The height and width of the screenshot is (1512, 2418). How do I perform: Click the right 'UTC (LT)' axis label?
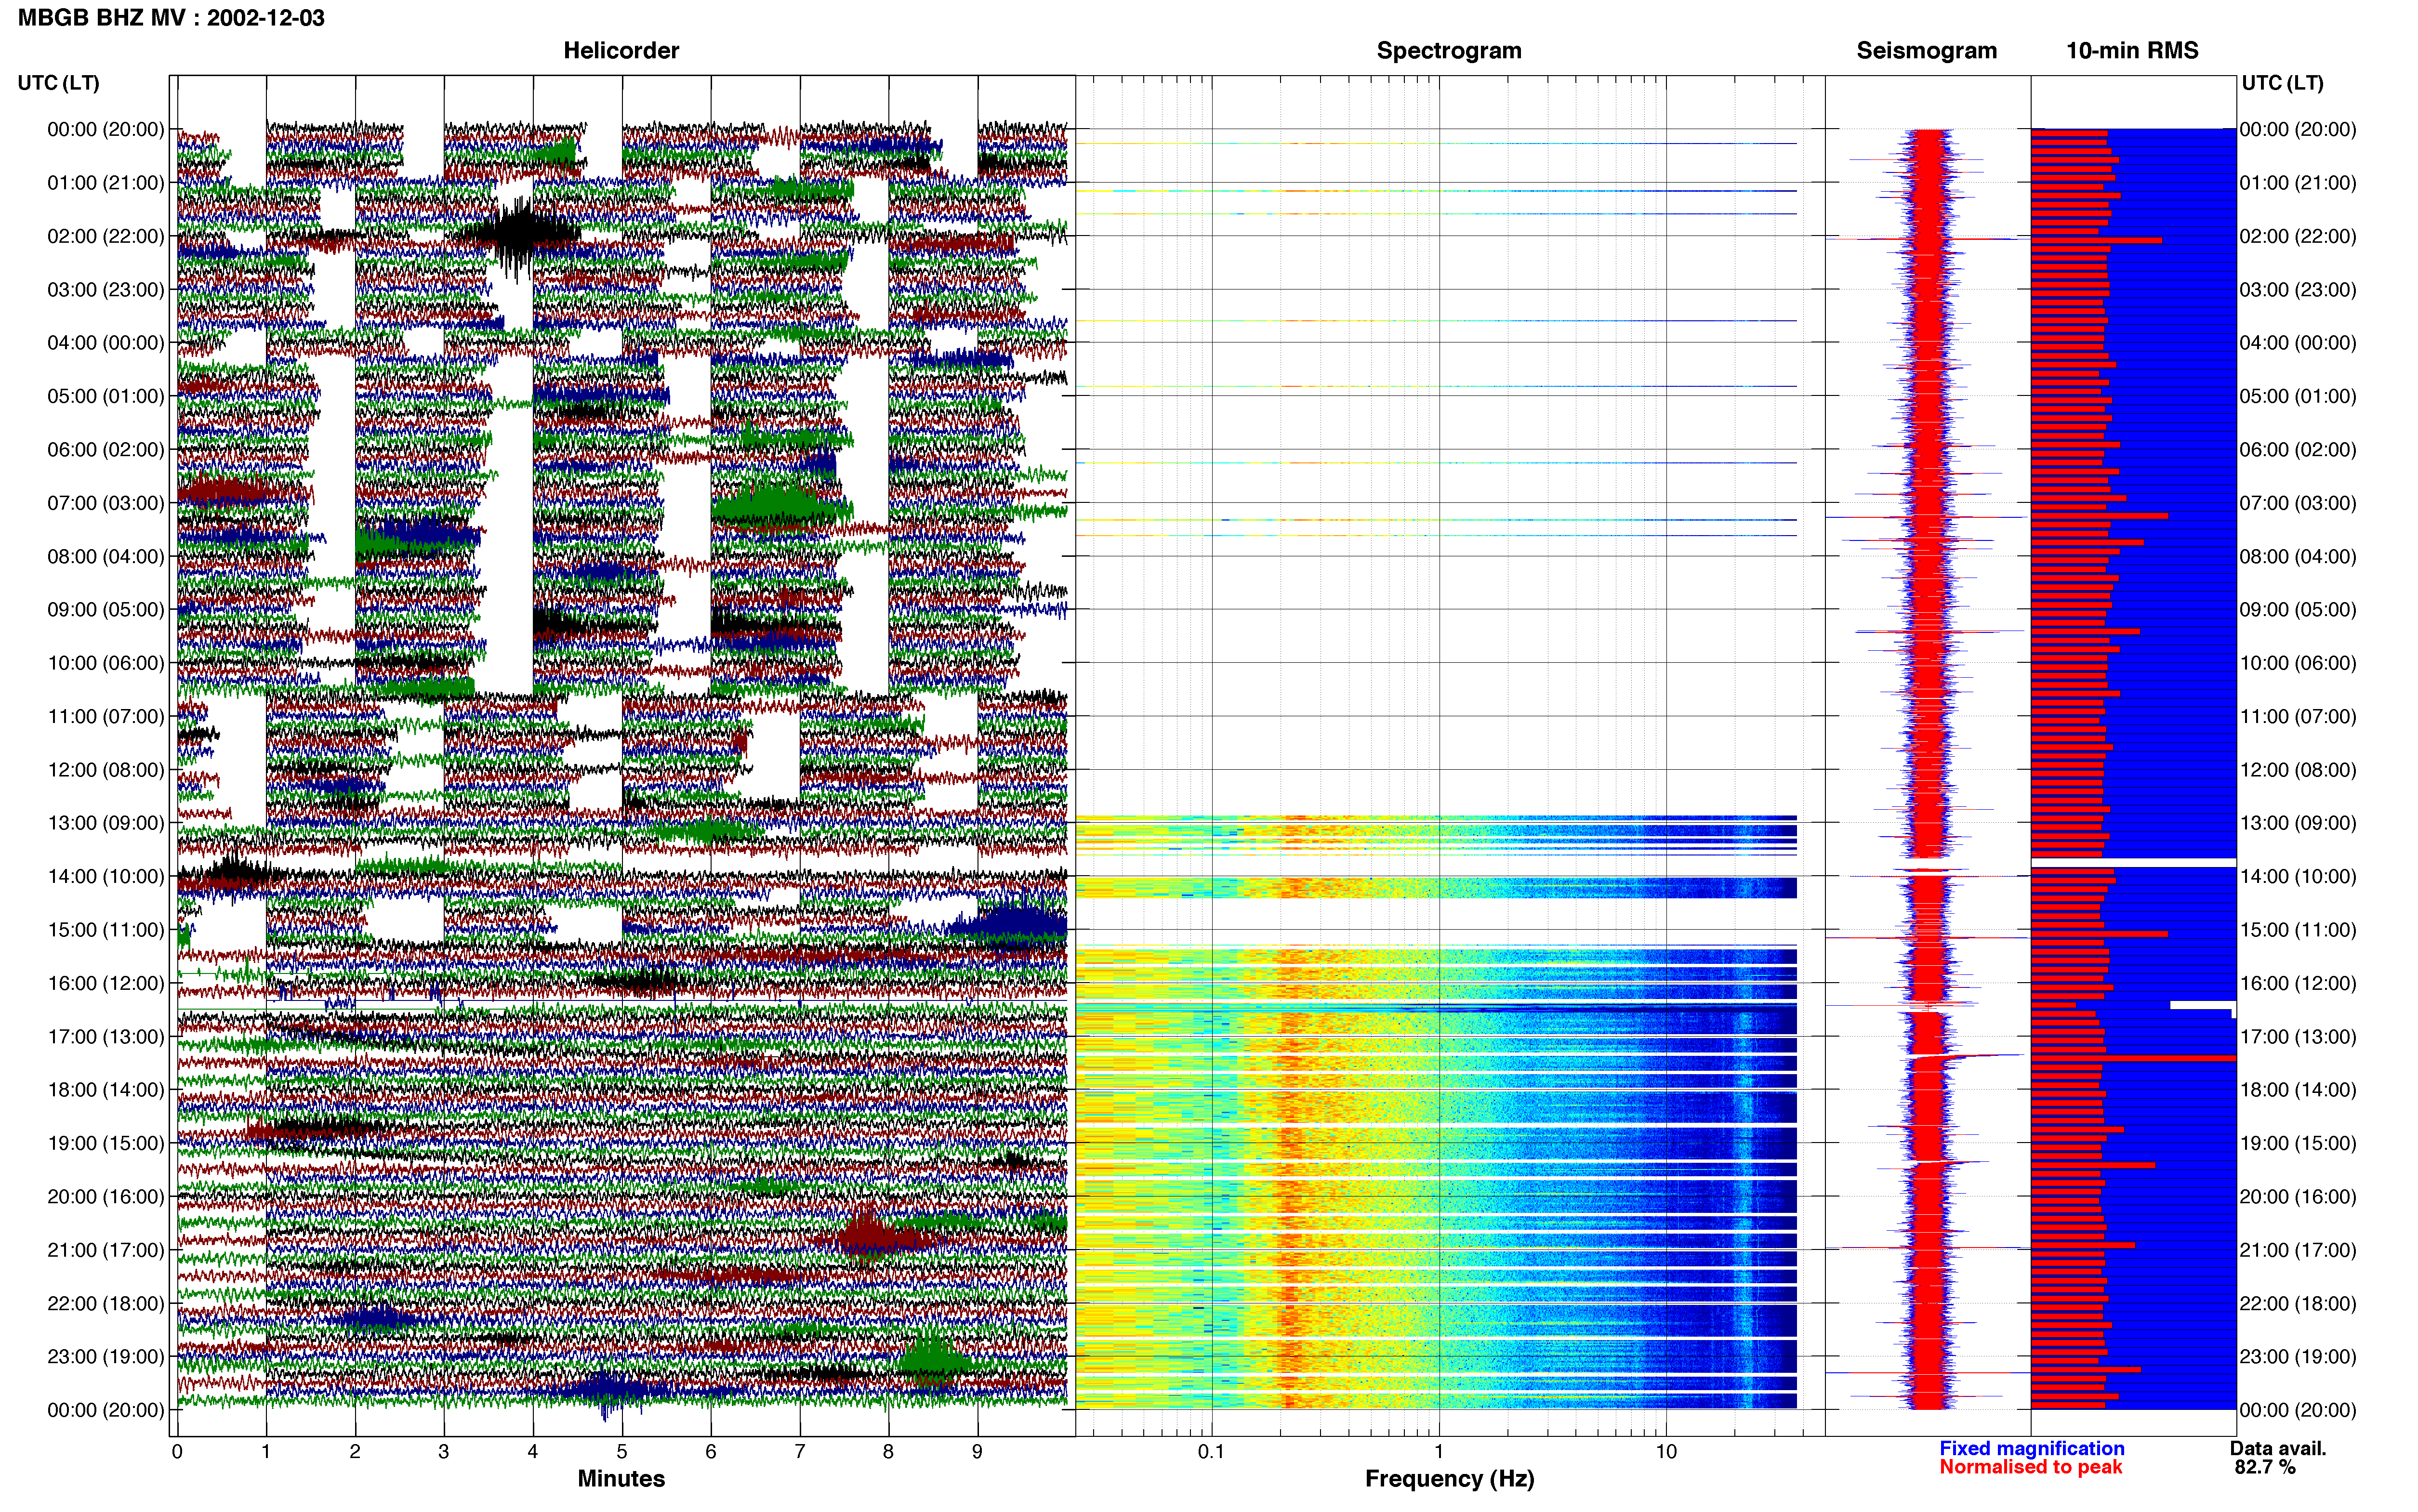pyautogui.click(x=2282, y=83)
